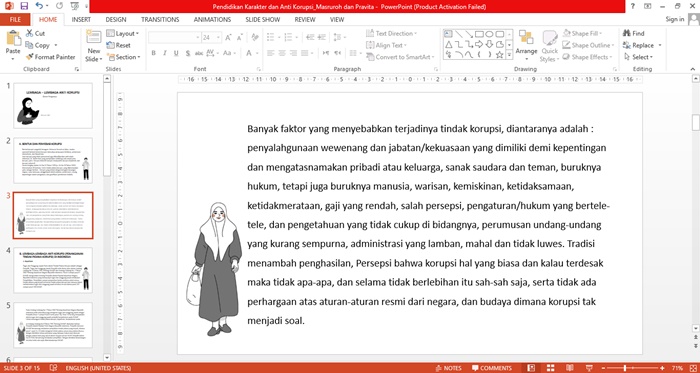Click Convert to SmartArt

(400, 57)
